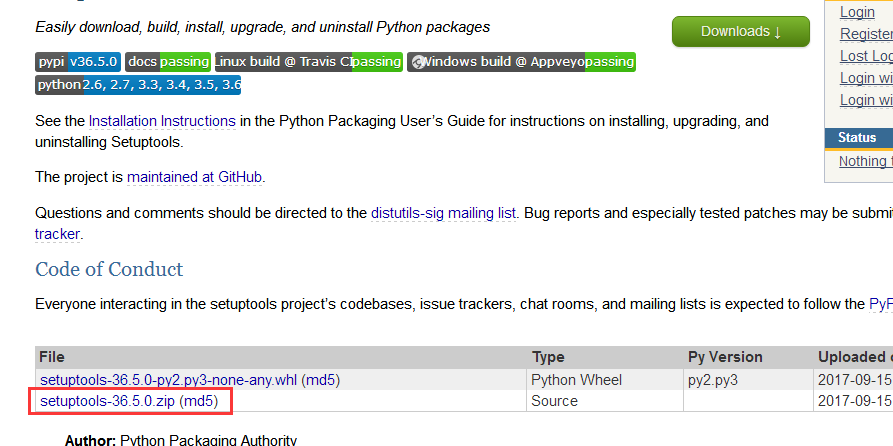Open the python versions badge
Screen dimensions: 893x446
click(138, 85)
